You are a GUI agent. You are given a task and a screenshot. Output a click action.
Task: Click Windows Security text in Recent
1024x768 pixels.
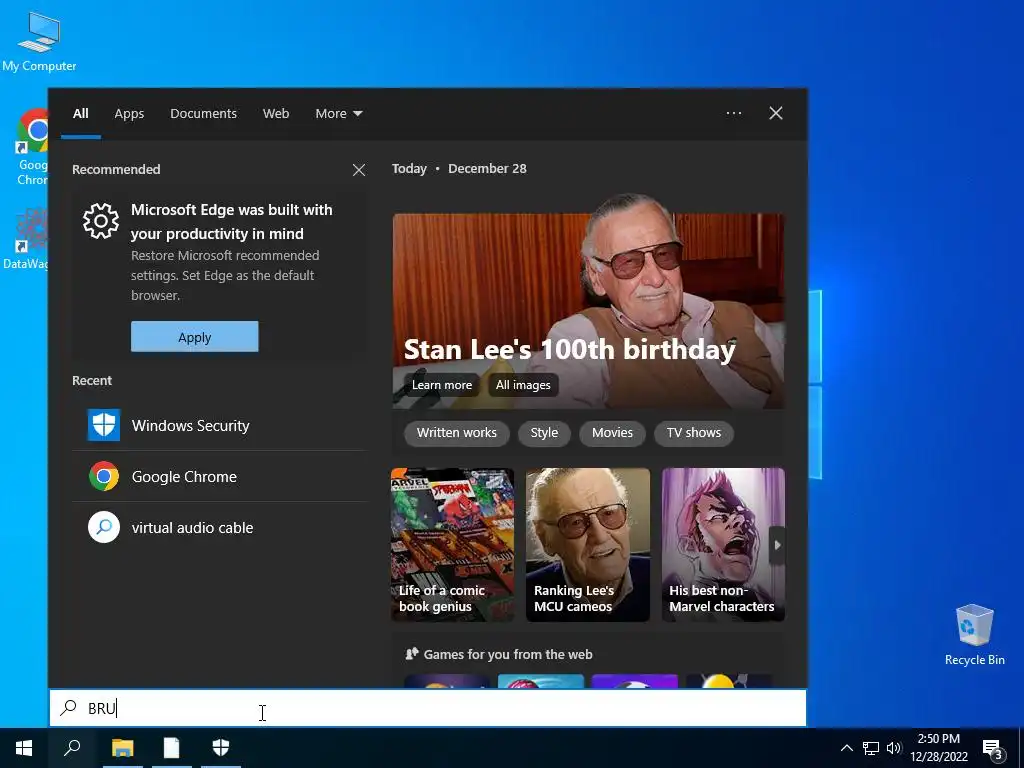pos(191,426)
